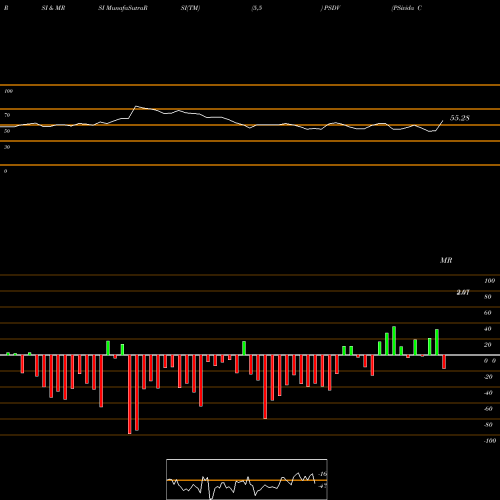
Task: Click the PSDV ticker text in header
Action: point(332,8)
